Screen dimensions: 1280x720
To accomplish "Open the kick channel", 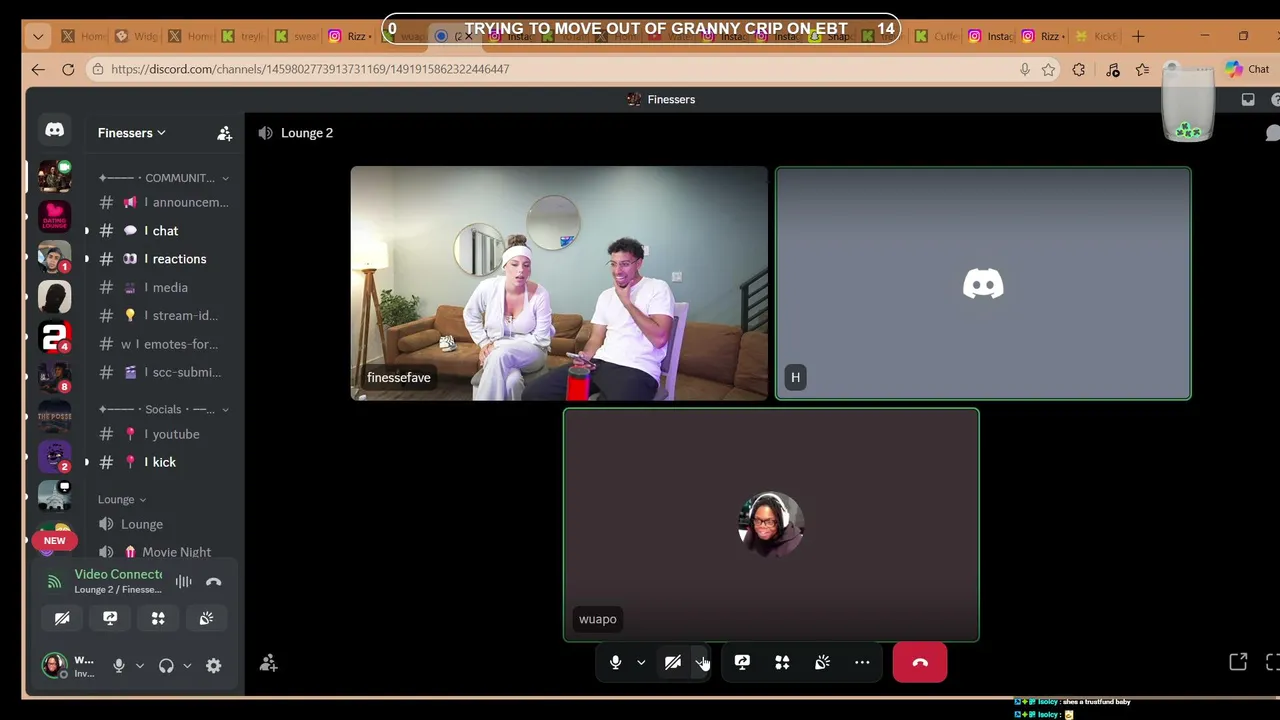I will point(164,462).
